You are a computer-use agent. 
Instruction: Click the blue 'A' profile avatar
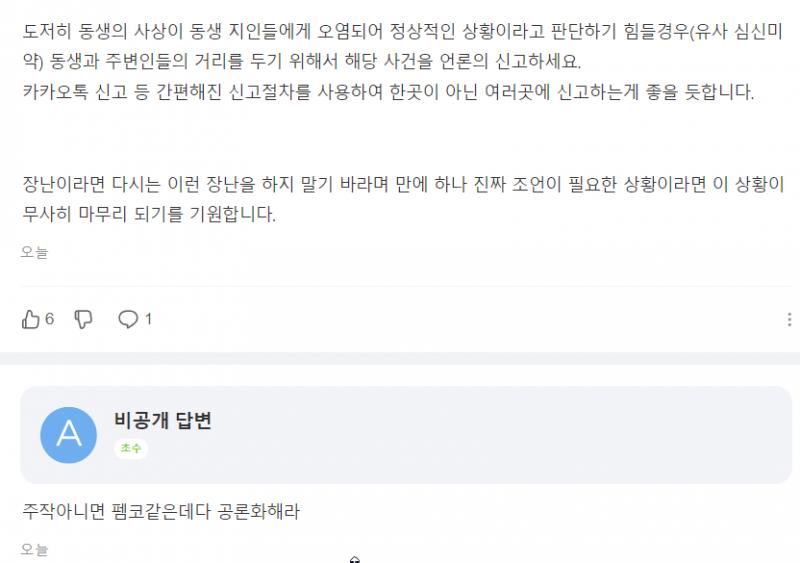click(68, 434)
